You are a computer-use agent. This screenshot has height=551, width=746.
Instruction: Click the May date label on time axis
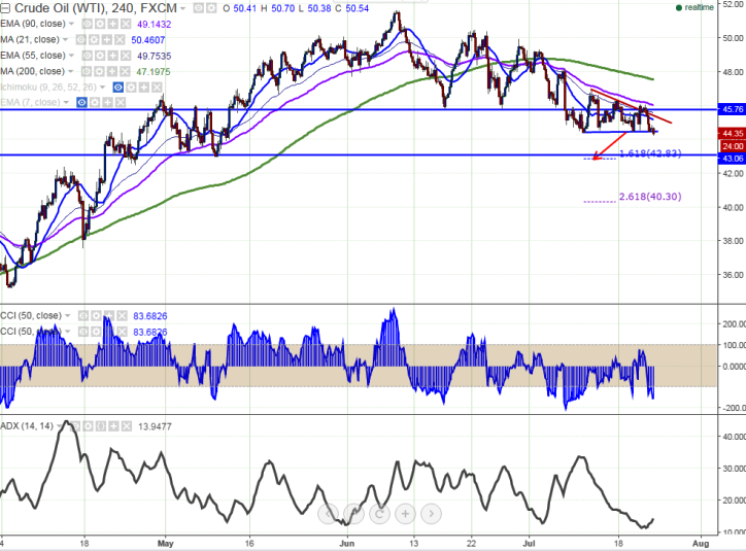point(165,543)
